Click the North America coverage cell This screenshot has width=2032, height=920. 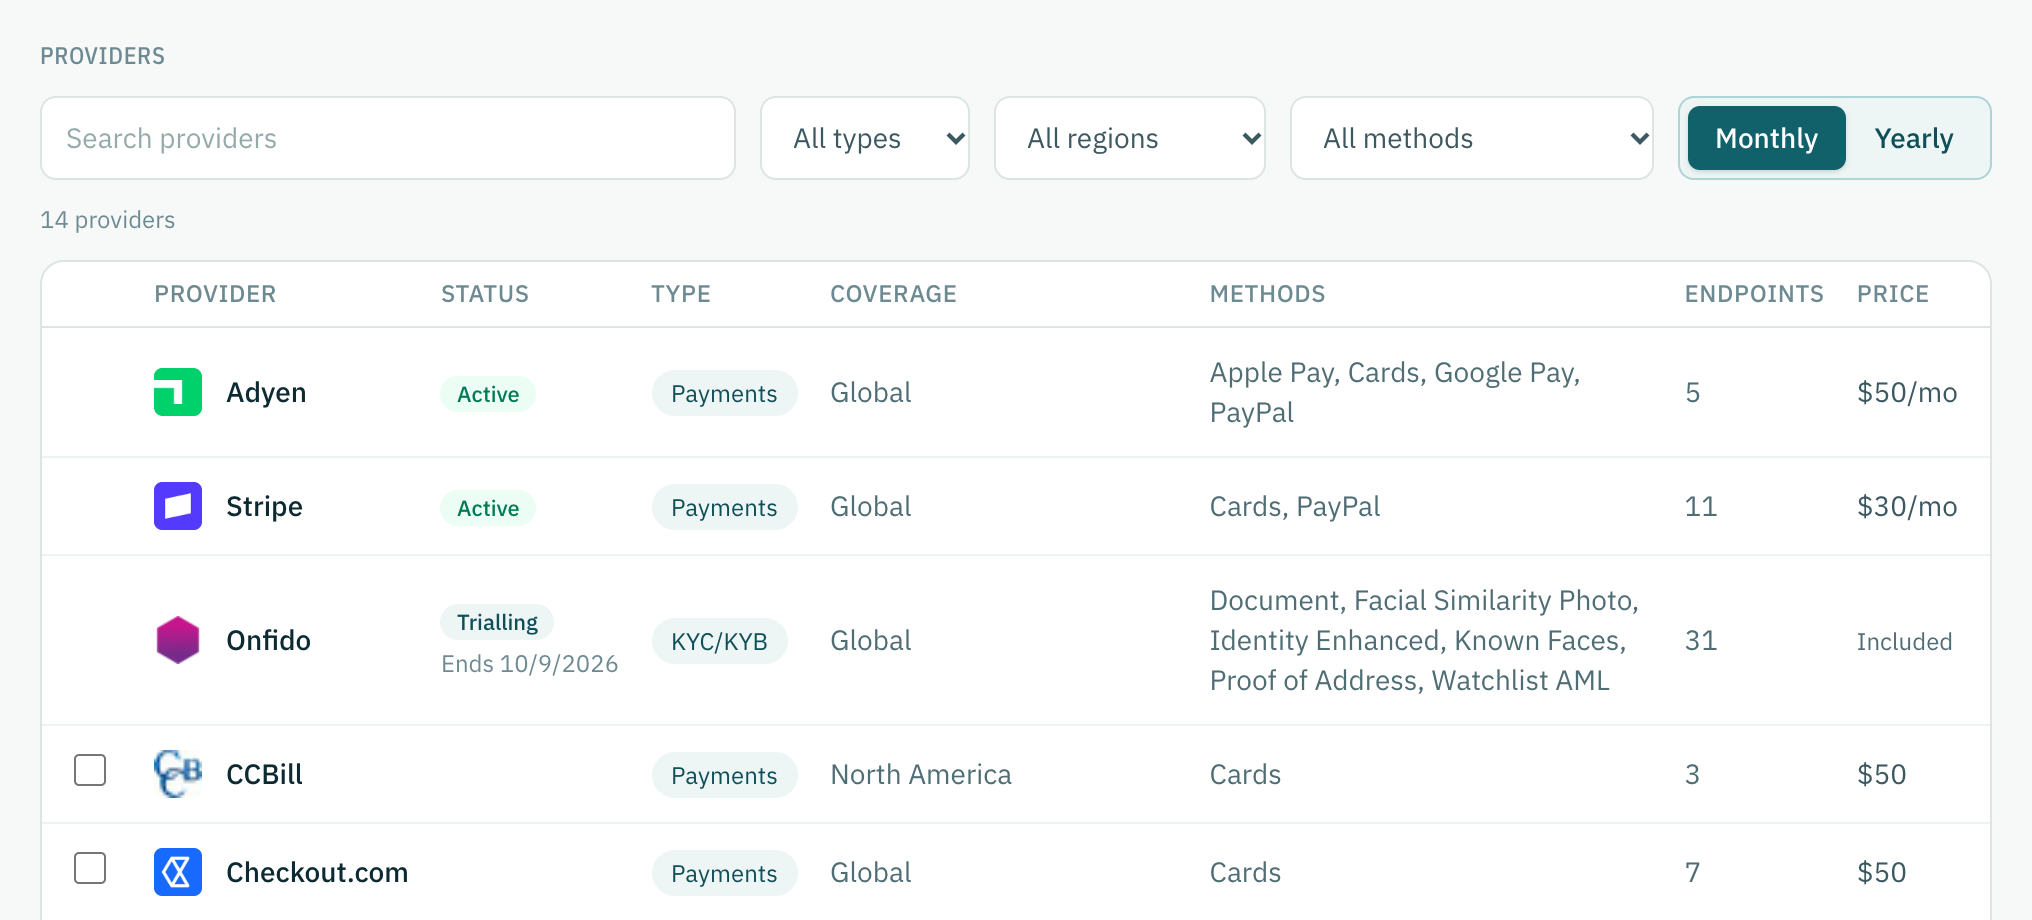click(x=921, y=774)
